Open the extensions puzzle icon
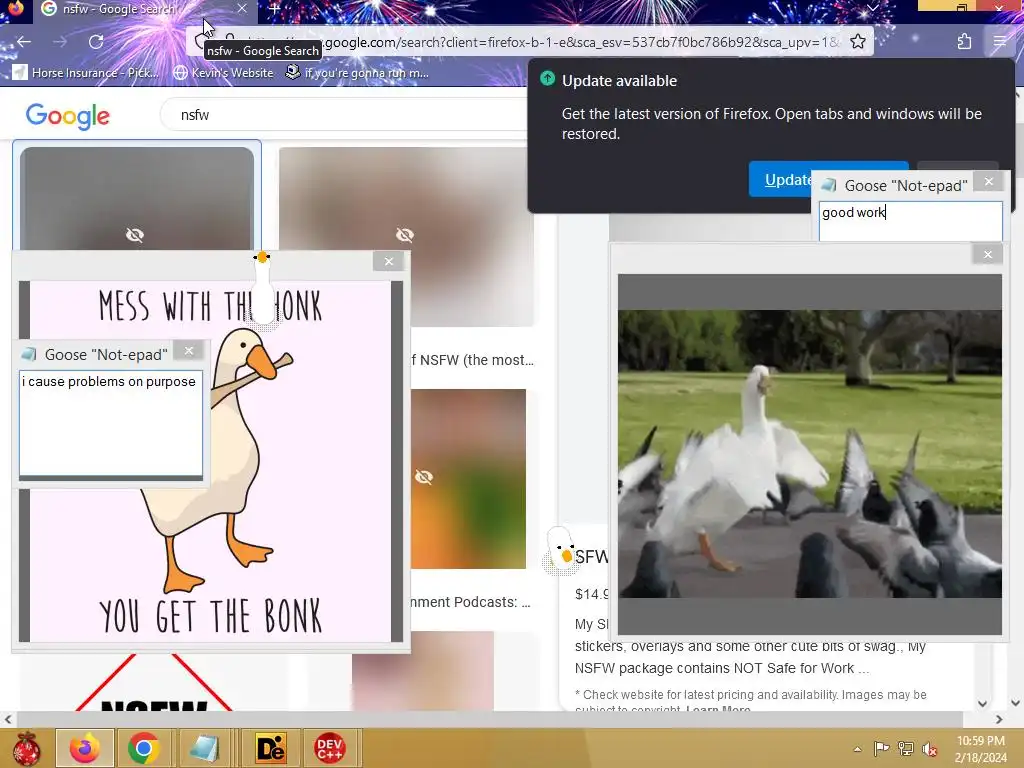Image resolution: width=1024 pixels, height=768 pixels. [964, 42]
